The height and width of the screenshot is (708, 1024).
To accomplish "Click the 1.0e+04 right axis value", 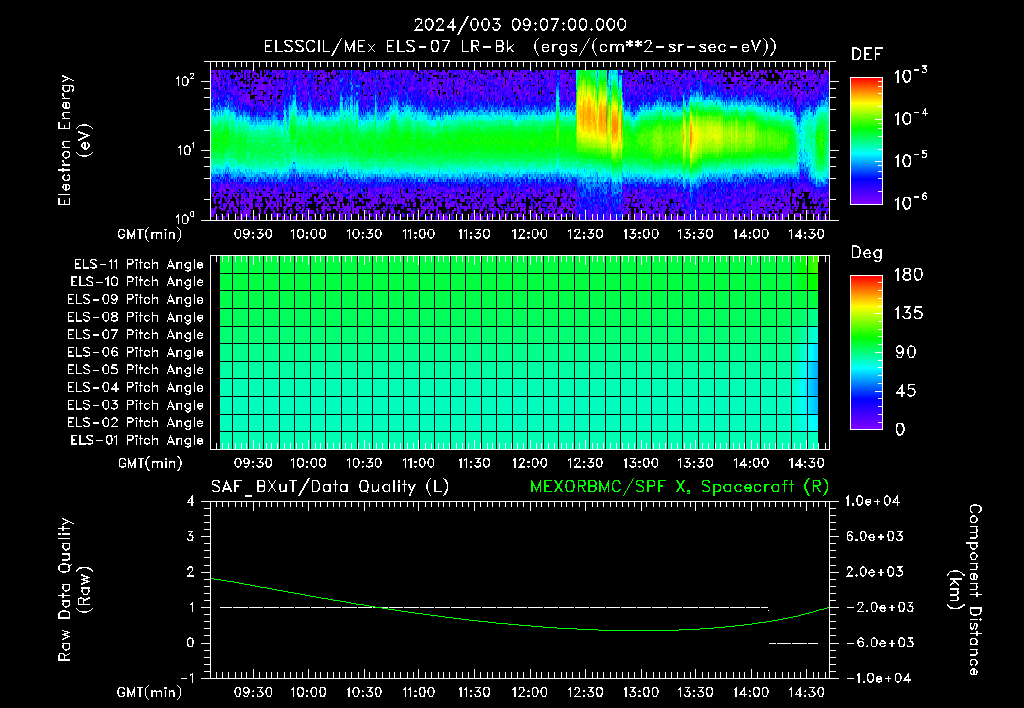I will pyautogui.click(x=872, y=501).
